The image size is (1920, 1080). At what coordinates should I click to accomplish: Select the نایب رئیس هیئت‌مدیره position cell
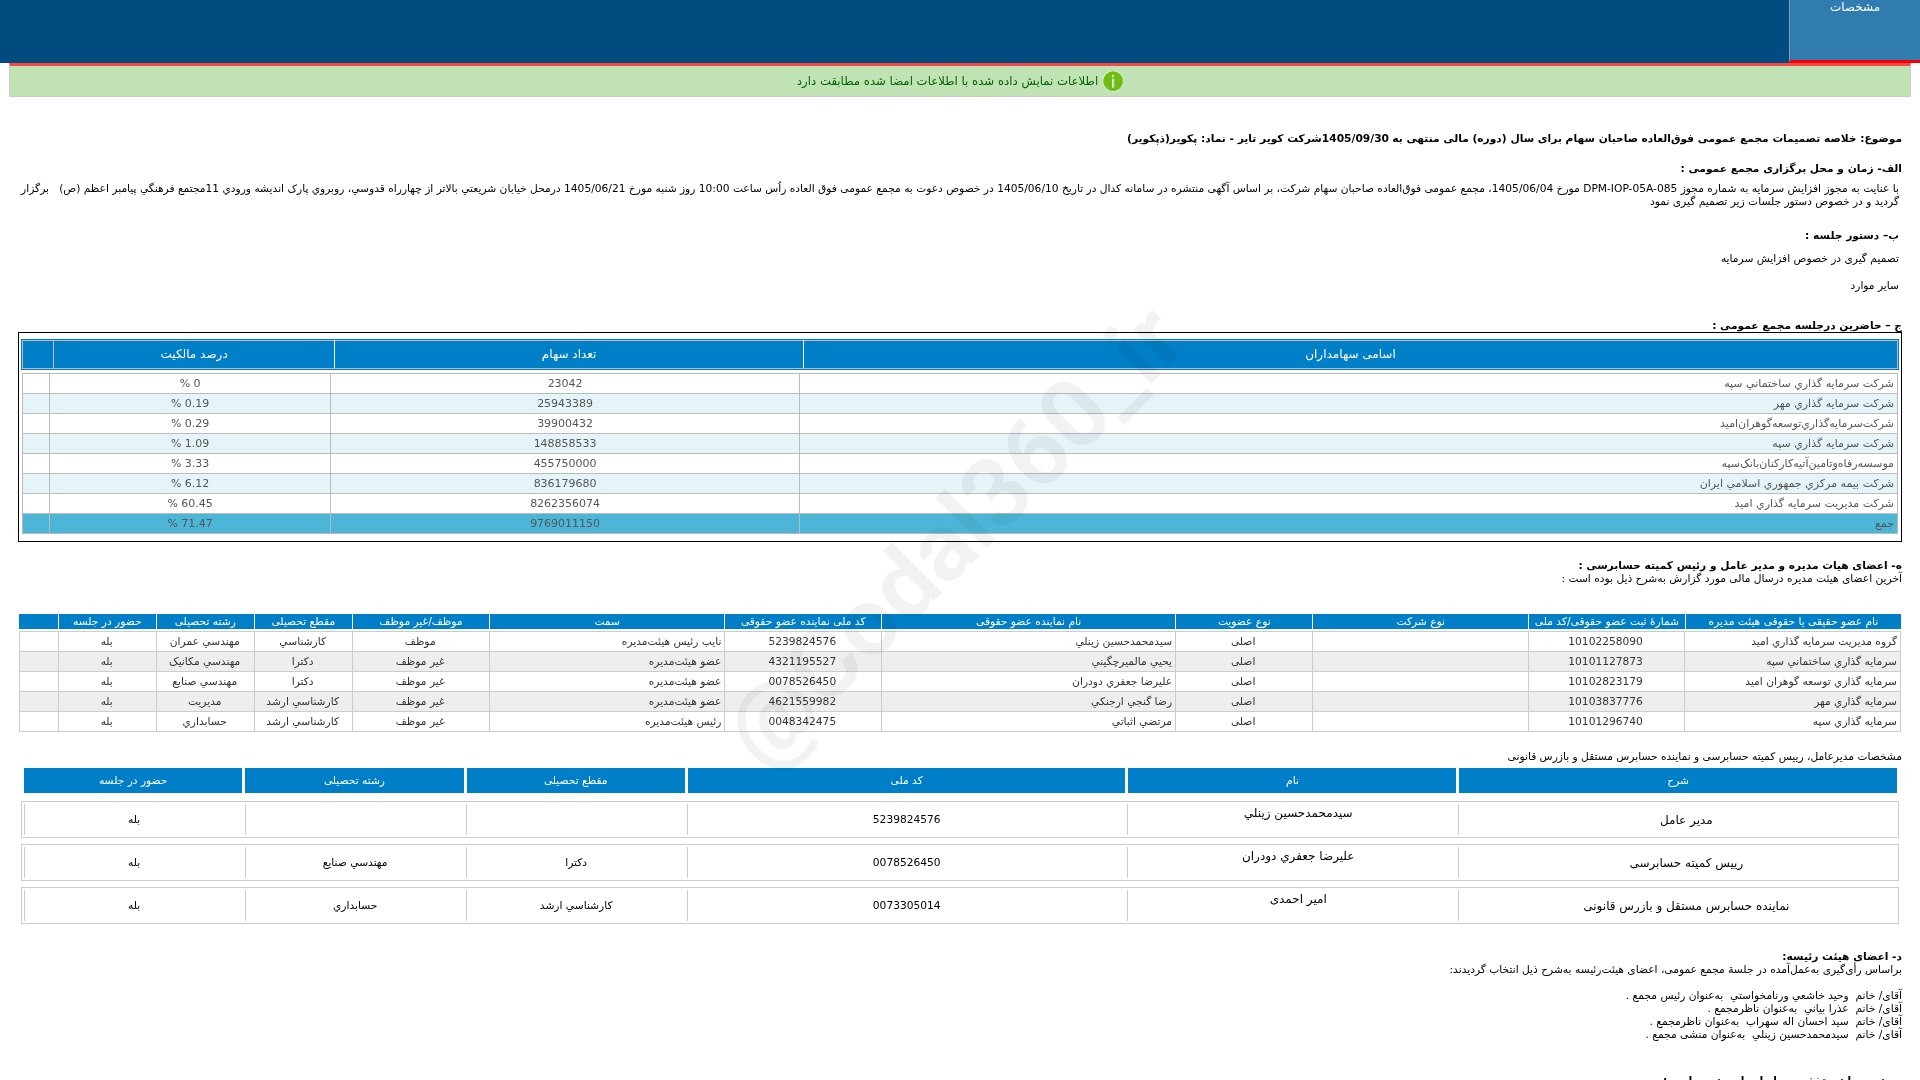coord(606,641)
